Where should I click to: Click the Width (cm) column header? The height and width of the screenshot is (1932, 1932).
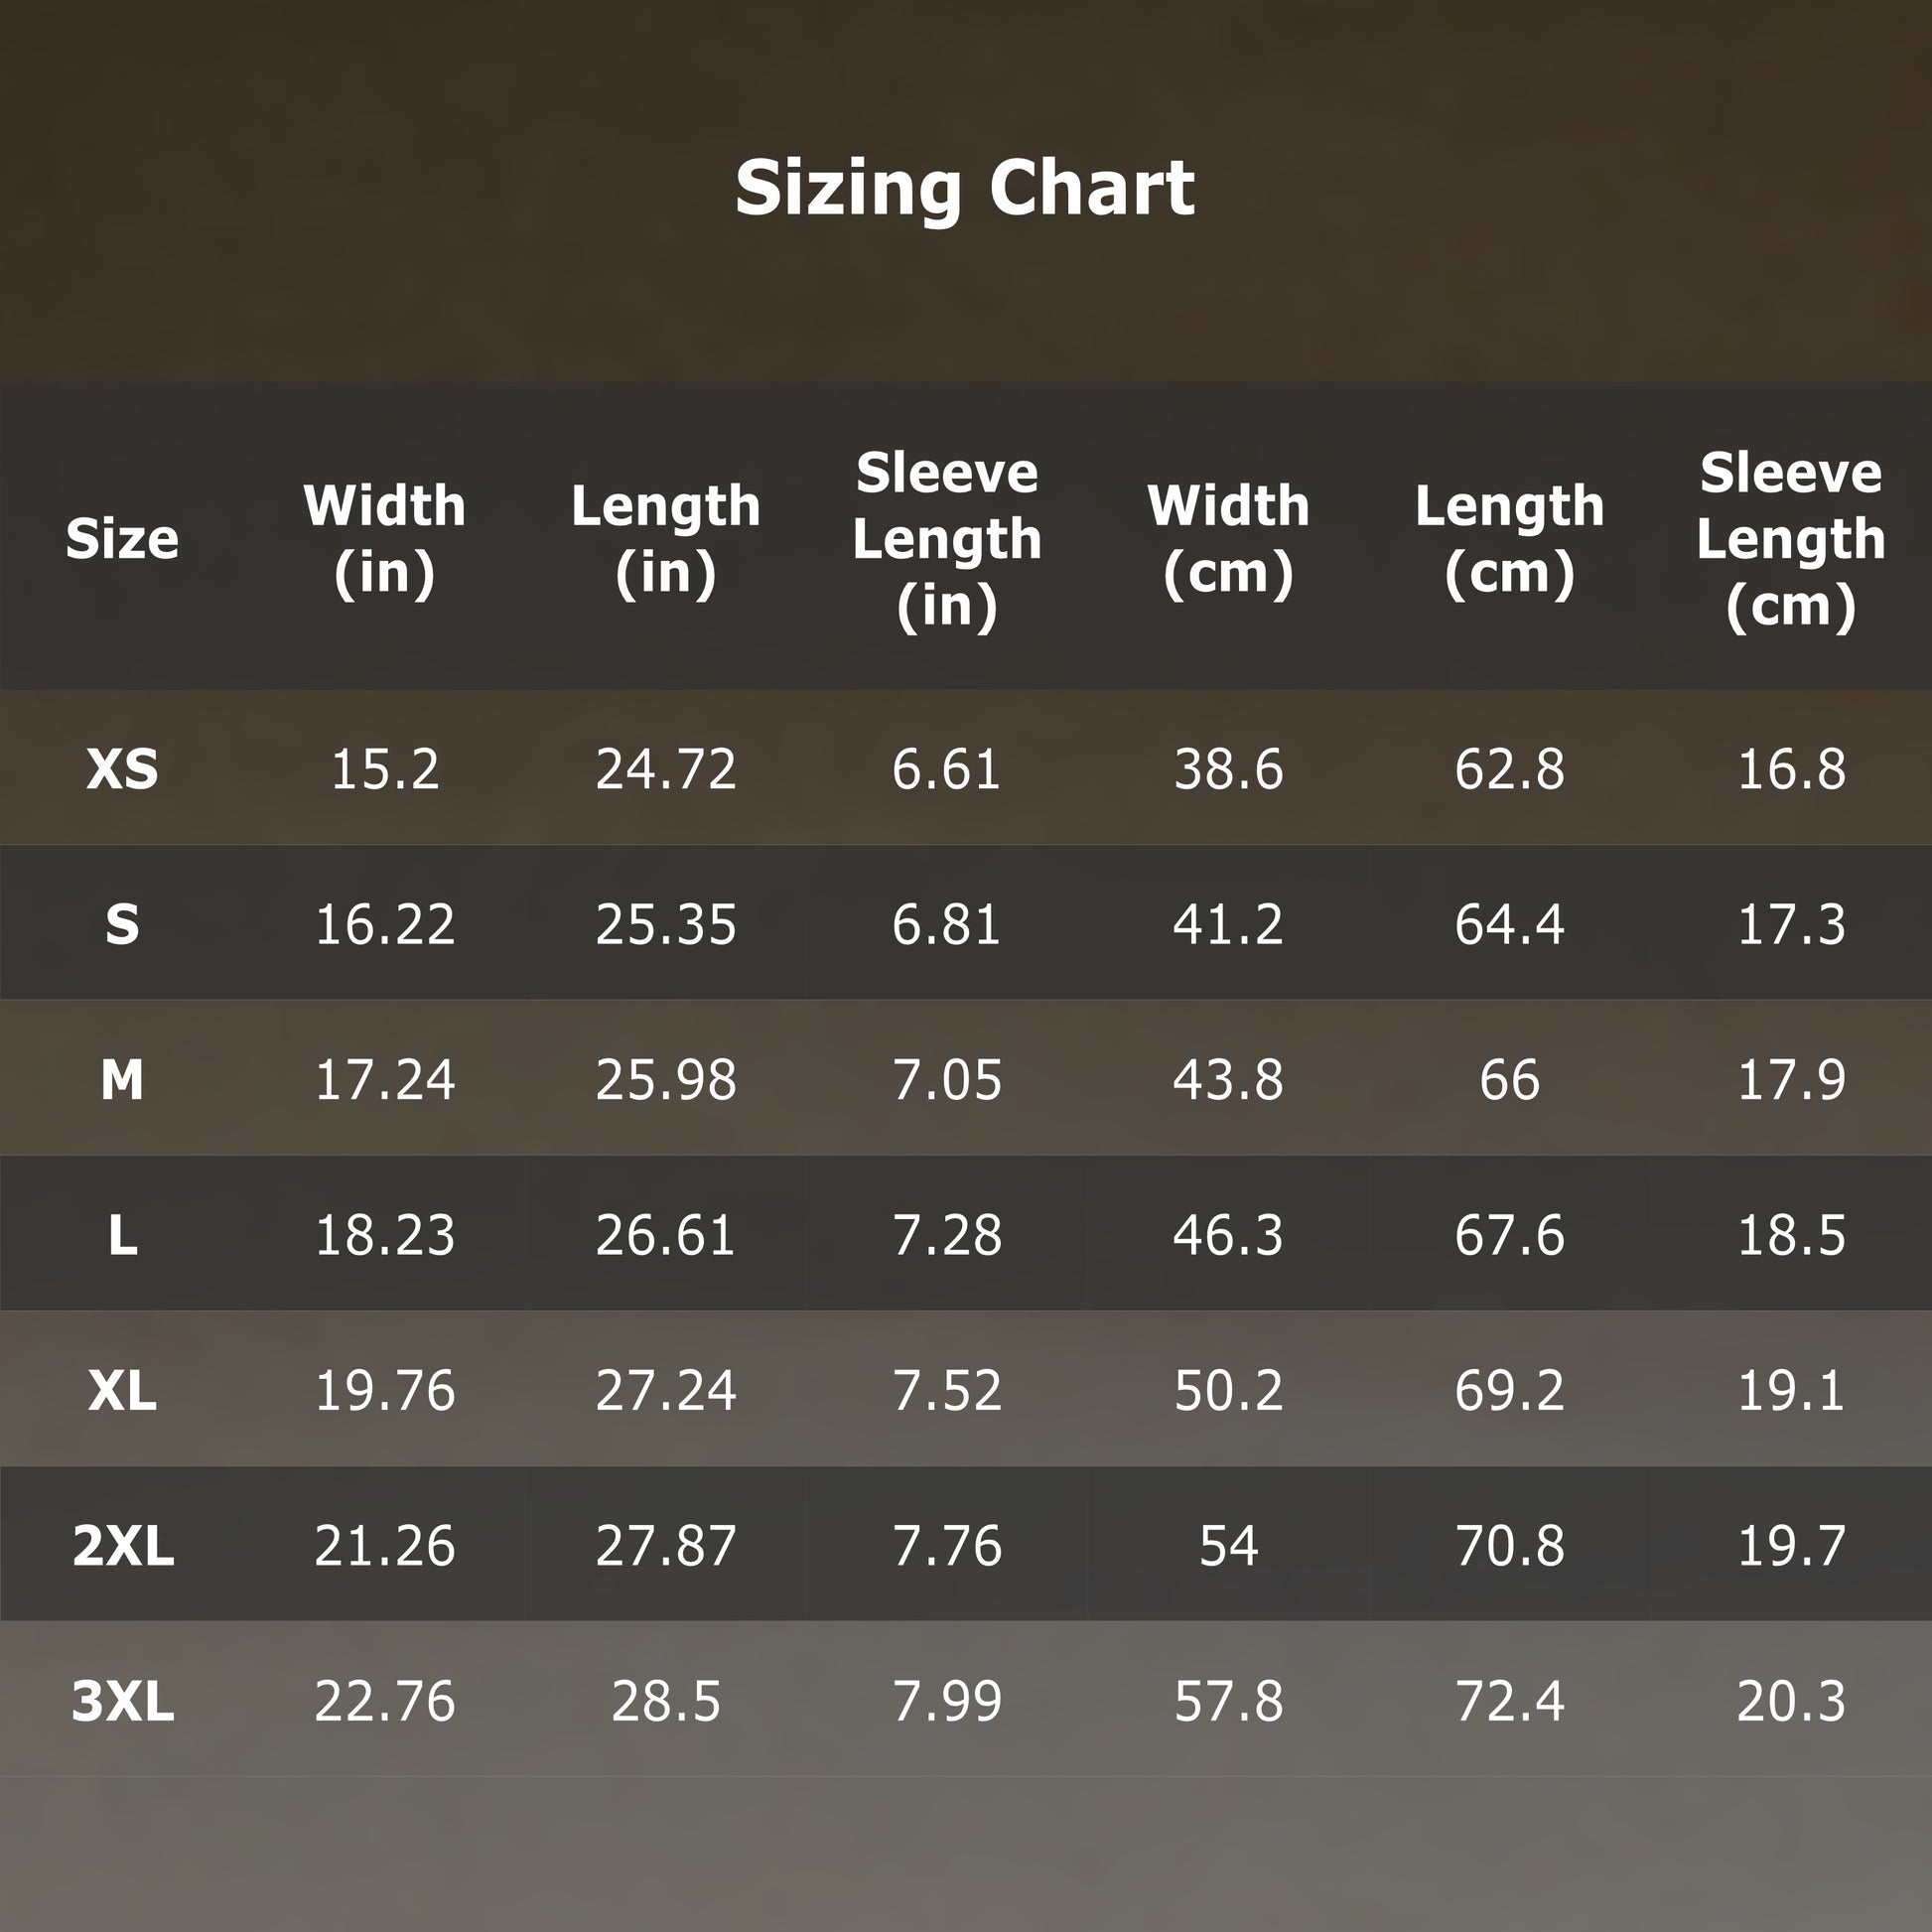coord(1228,539)
